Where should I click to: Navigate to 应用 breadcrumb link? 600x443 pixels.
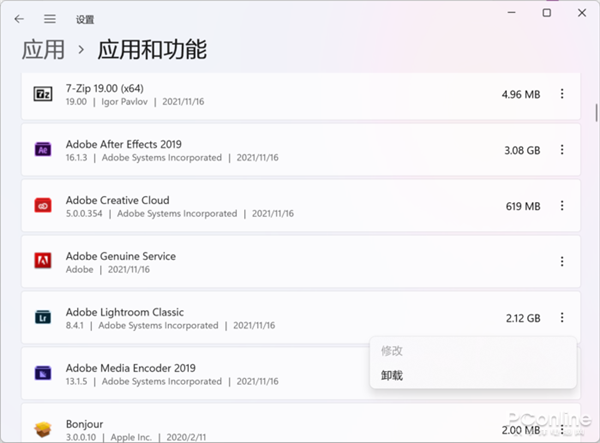[43, 50]
